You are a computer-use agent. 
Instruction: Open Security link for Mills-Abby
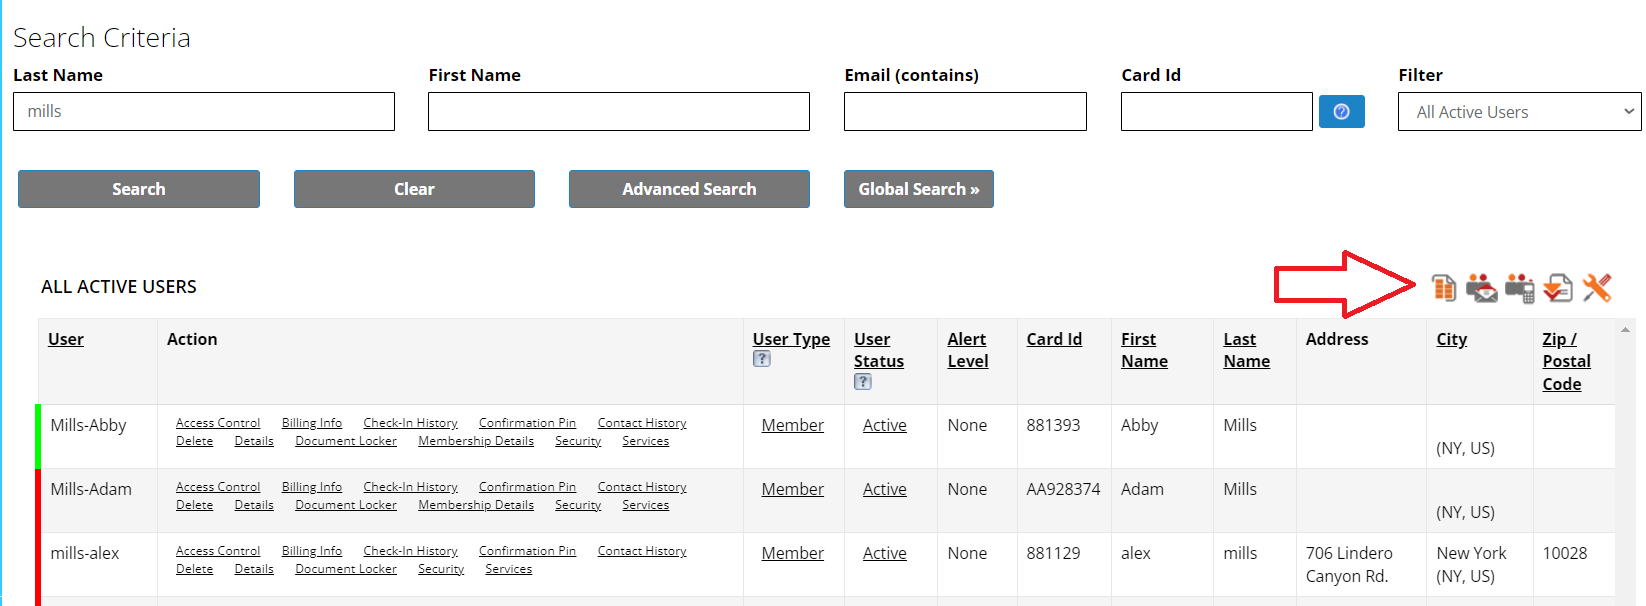pyautogui.click(x=578, y=441)
